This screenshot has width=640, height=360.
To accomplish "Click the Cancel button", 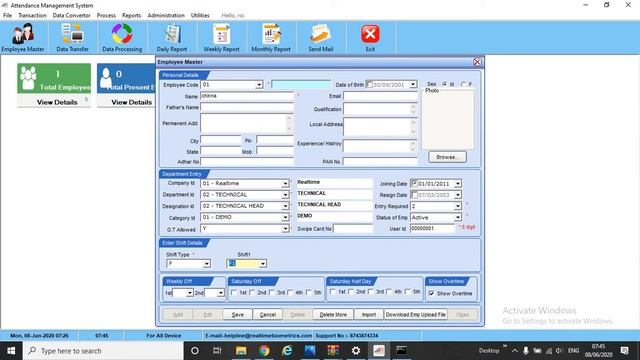I will pyautogui.click(x=268, y=314).
